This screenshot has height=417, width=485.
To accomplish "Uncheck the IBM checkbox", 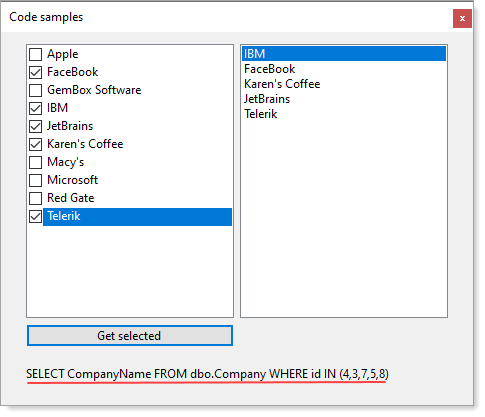I will [x=35, y=108].
